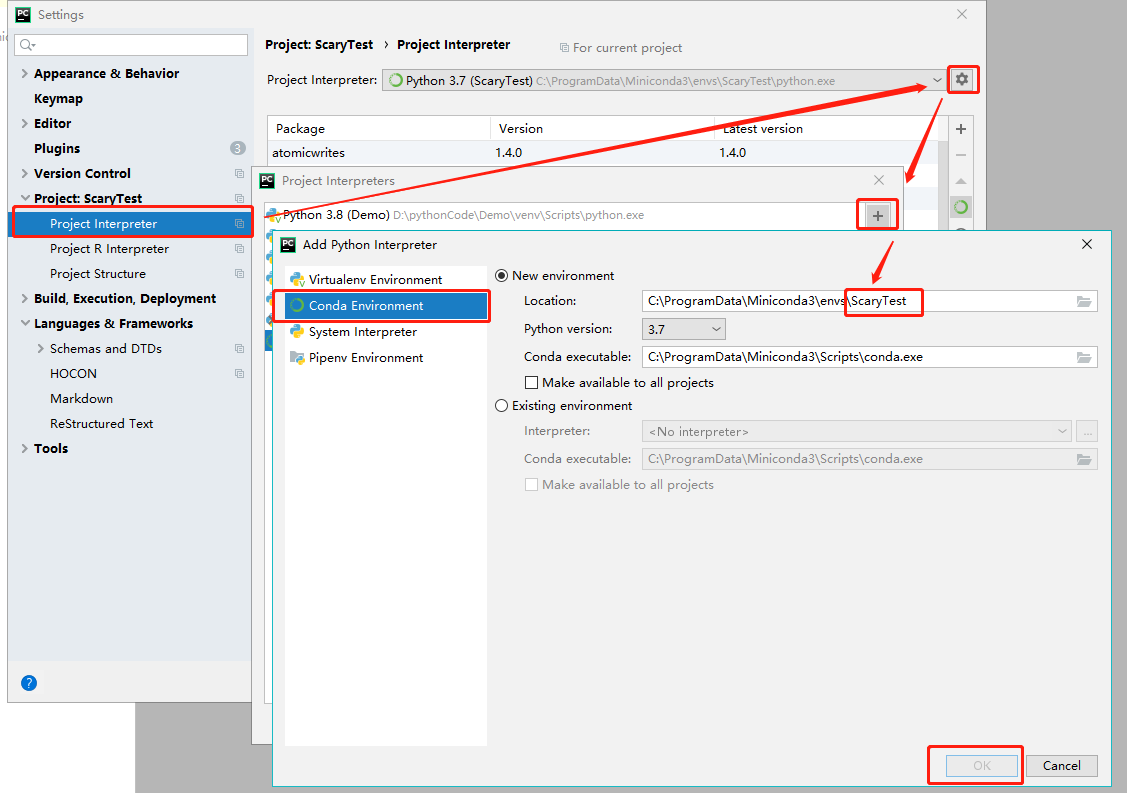
Task: Enable Make available to all projects for new environment
Action: coord(531,382)
